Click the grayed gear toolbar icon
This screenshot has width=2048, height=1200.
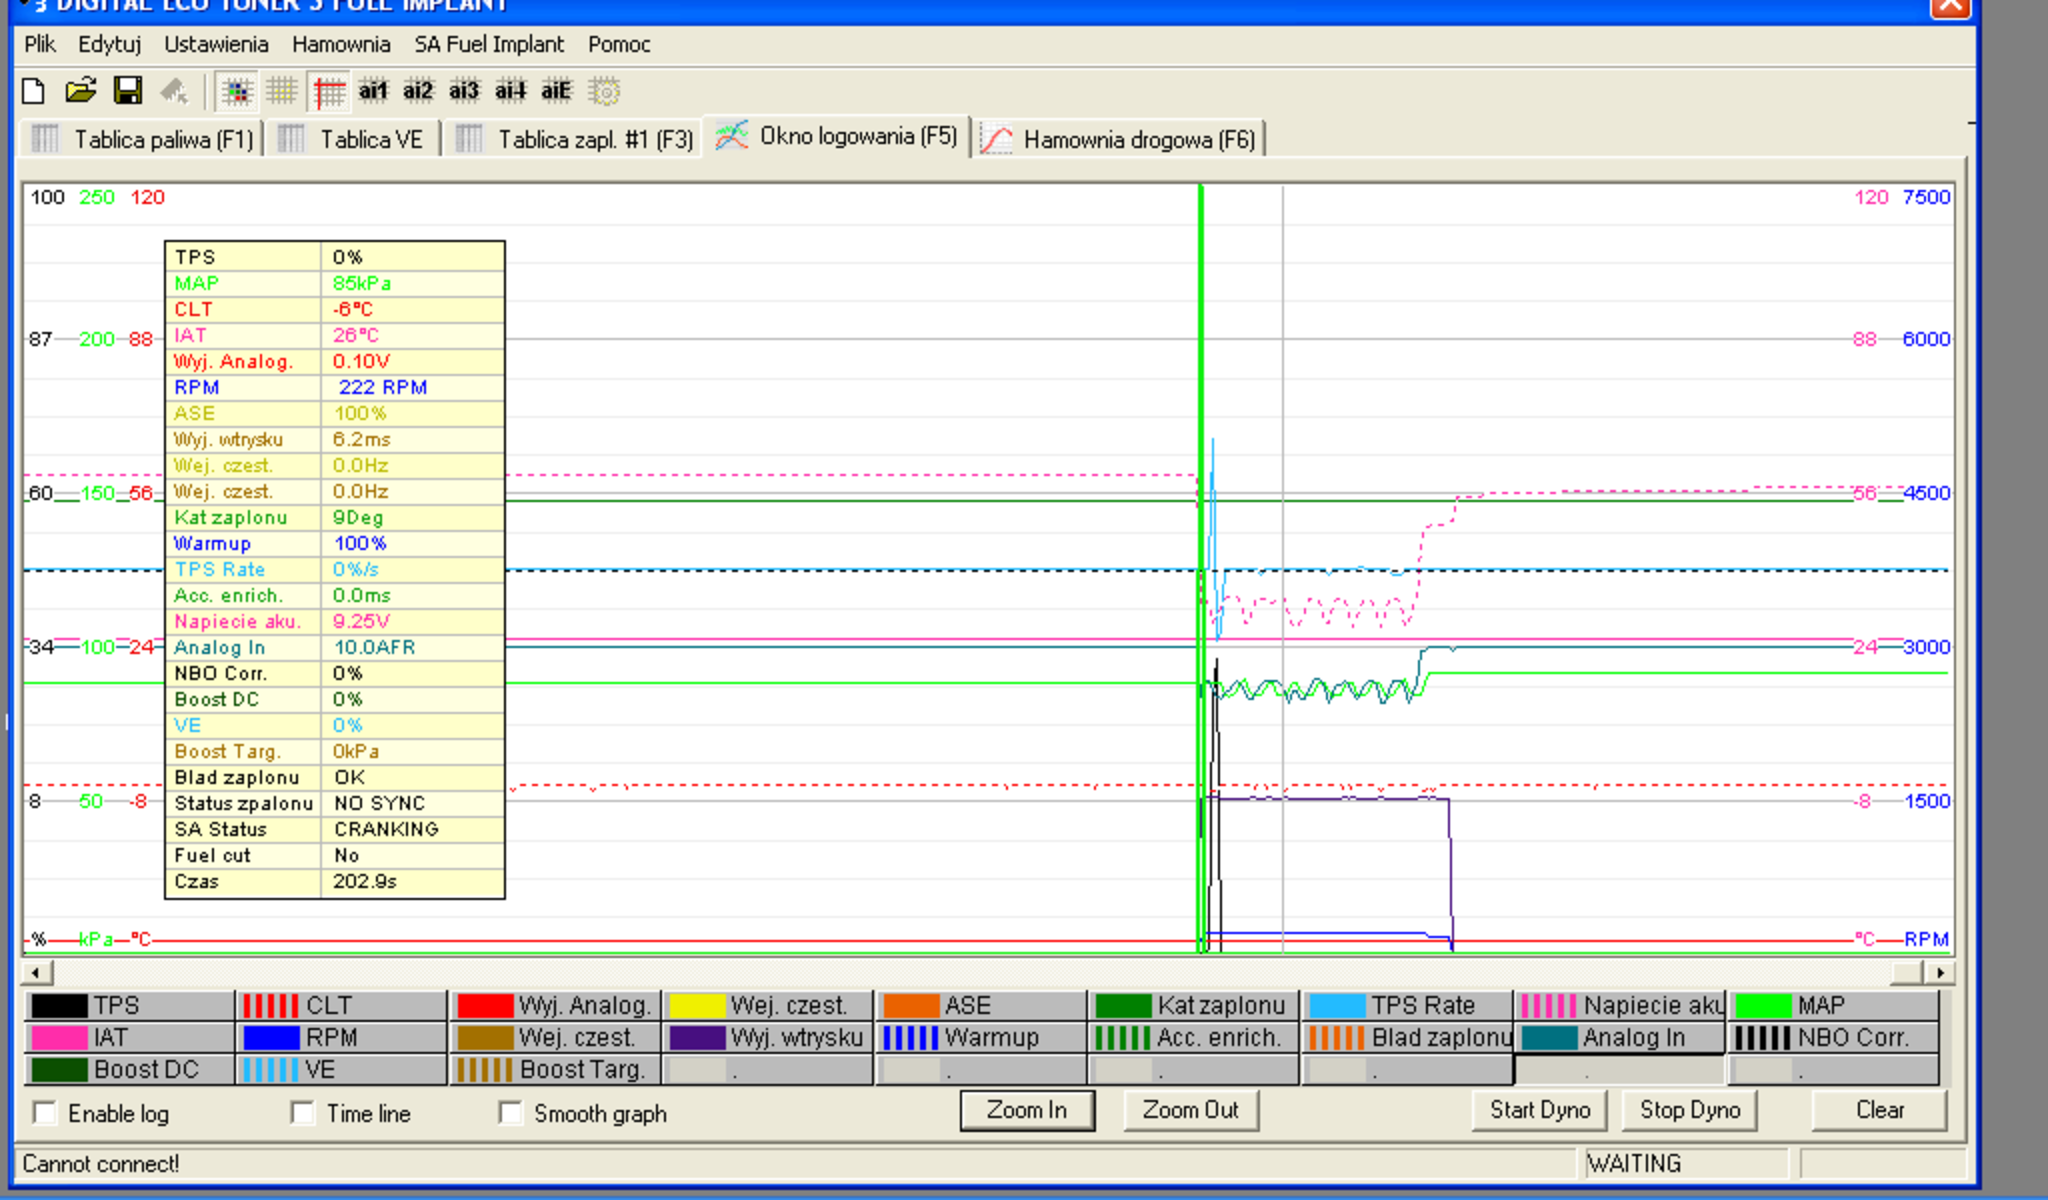tap(604, 92)
